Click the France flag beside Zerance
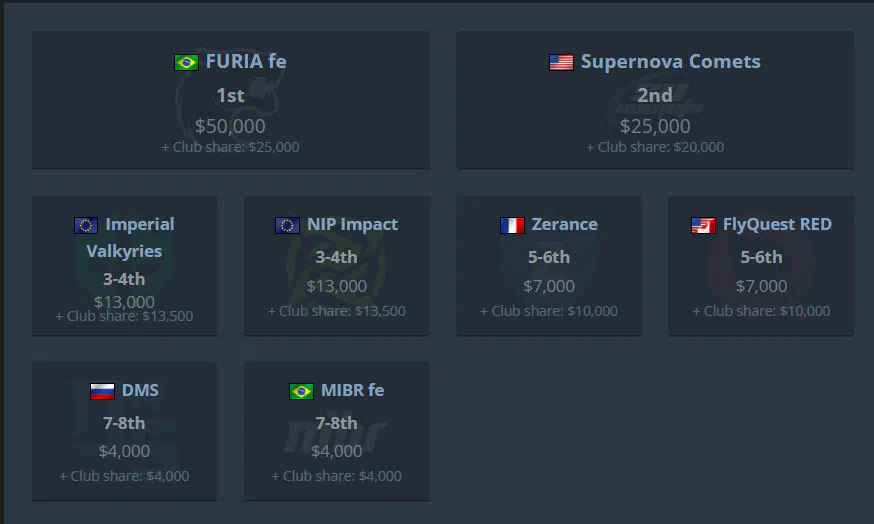The width and height of the screenshot is (874, 524). [x=512, y=225]
